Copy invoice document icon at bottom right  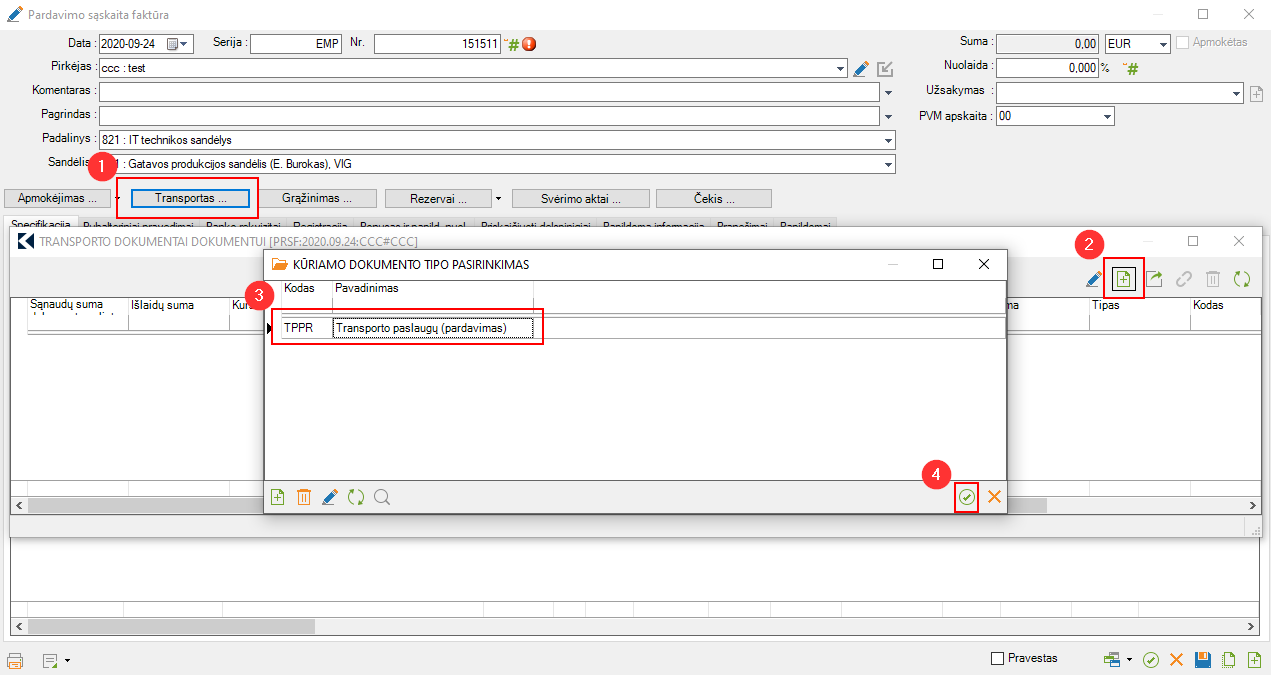tap(1229, 660)
